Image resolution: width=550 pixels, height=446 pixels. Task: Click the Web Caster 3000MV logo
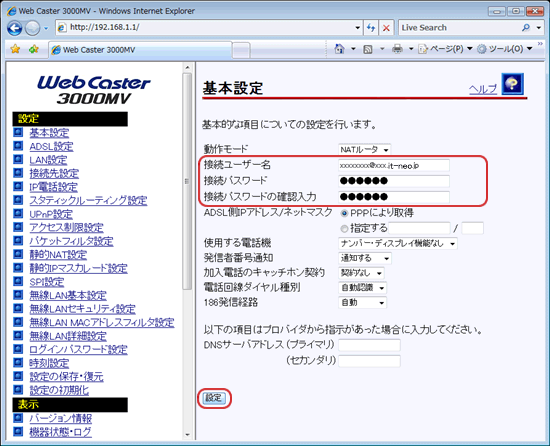click(x=94, y=90)
